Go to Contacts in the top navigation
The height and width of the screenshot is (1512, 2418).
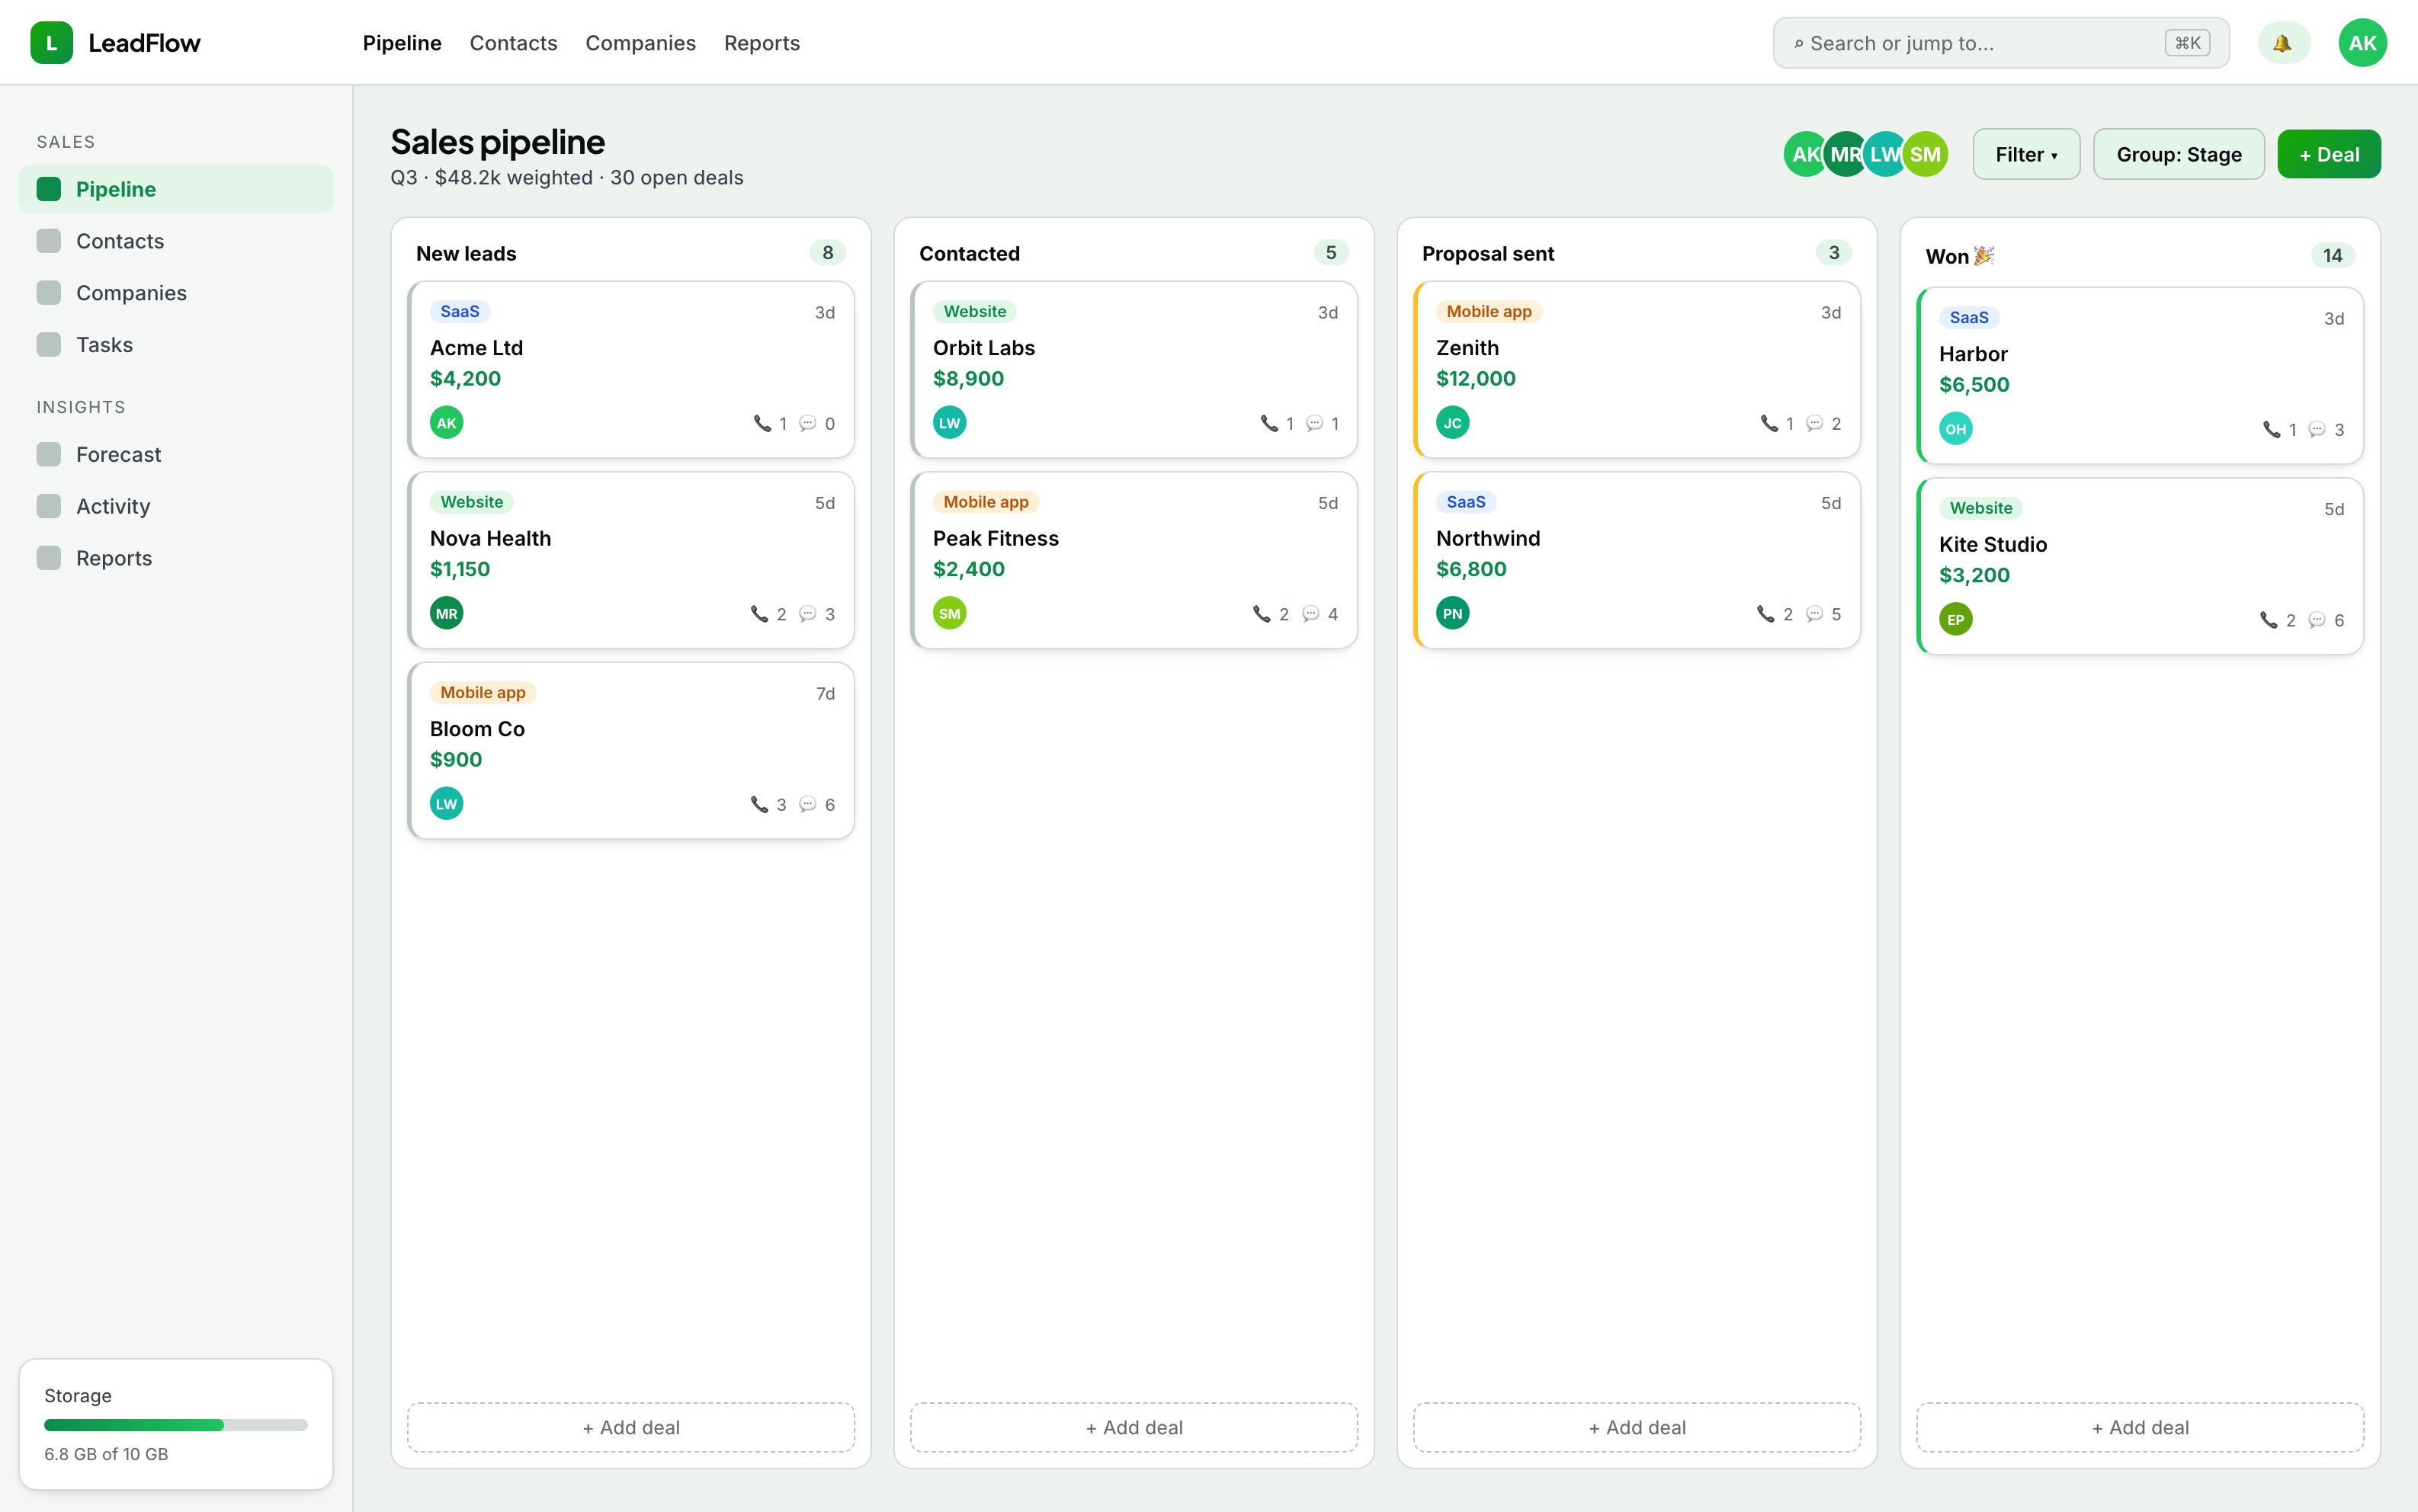tap(513, 43)
